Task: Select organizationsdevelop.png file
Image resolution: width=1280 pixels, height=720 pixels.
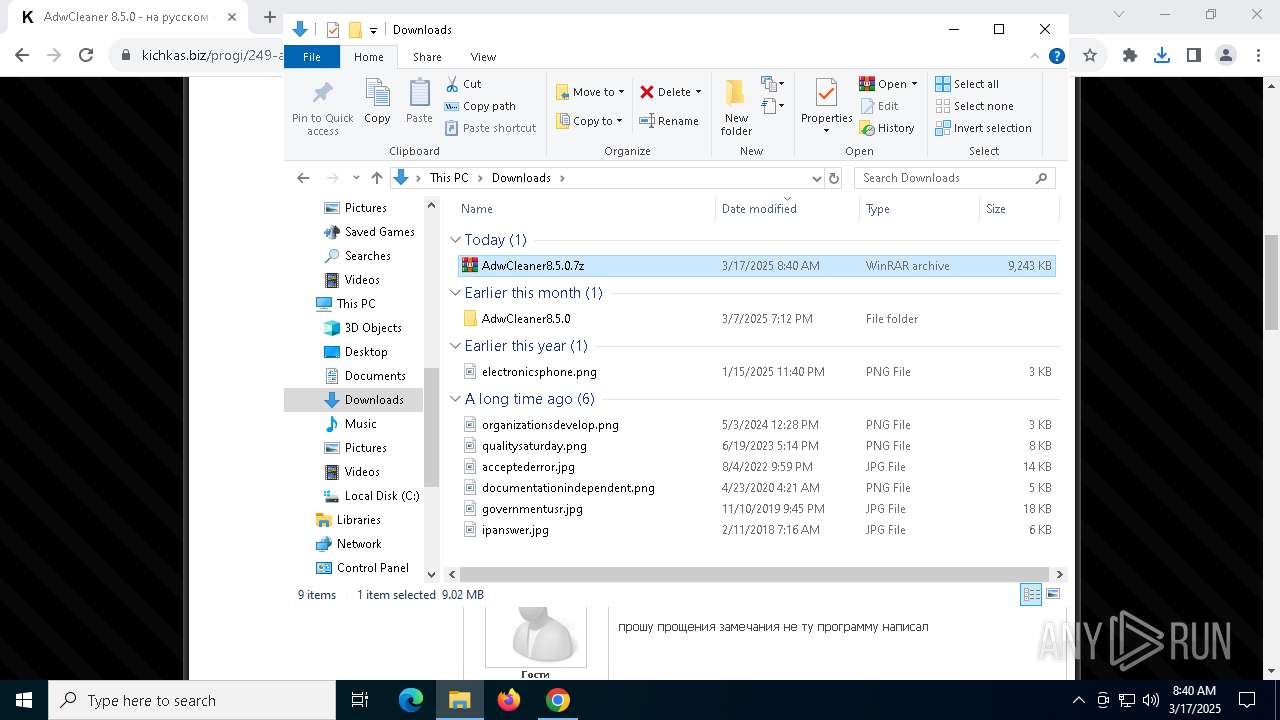Action: (x=756, y=425)
